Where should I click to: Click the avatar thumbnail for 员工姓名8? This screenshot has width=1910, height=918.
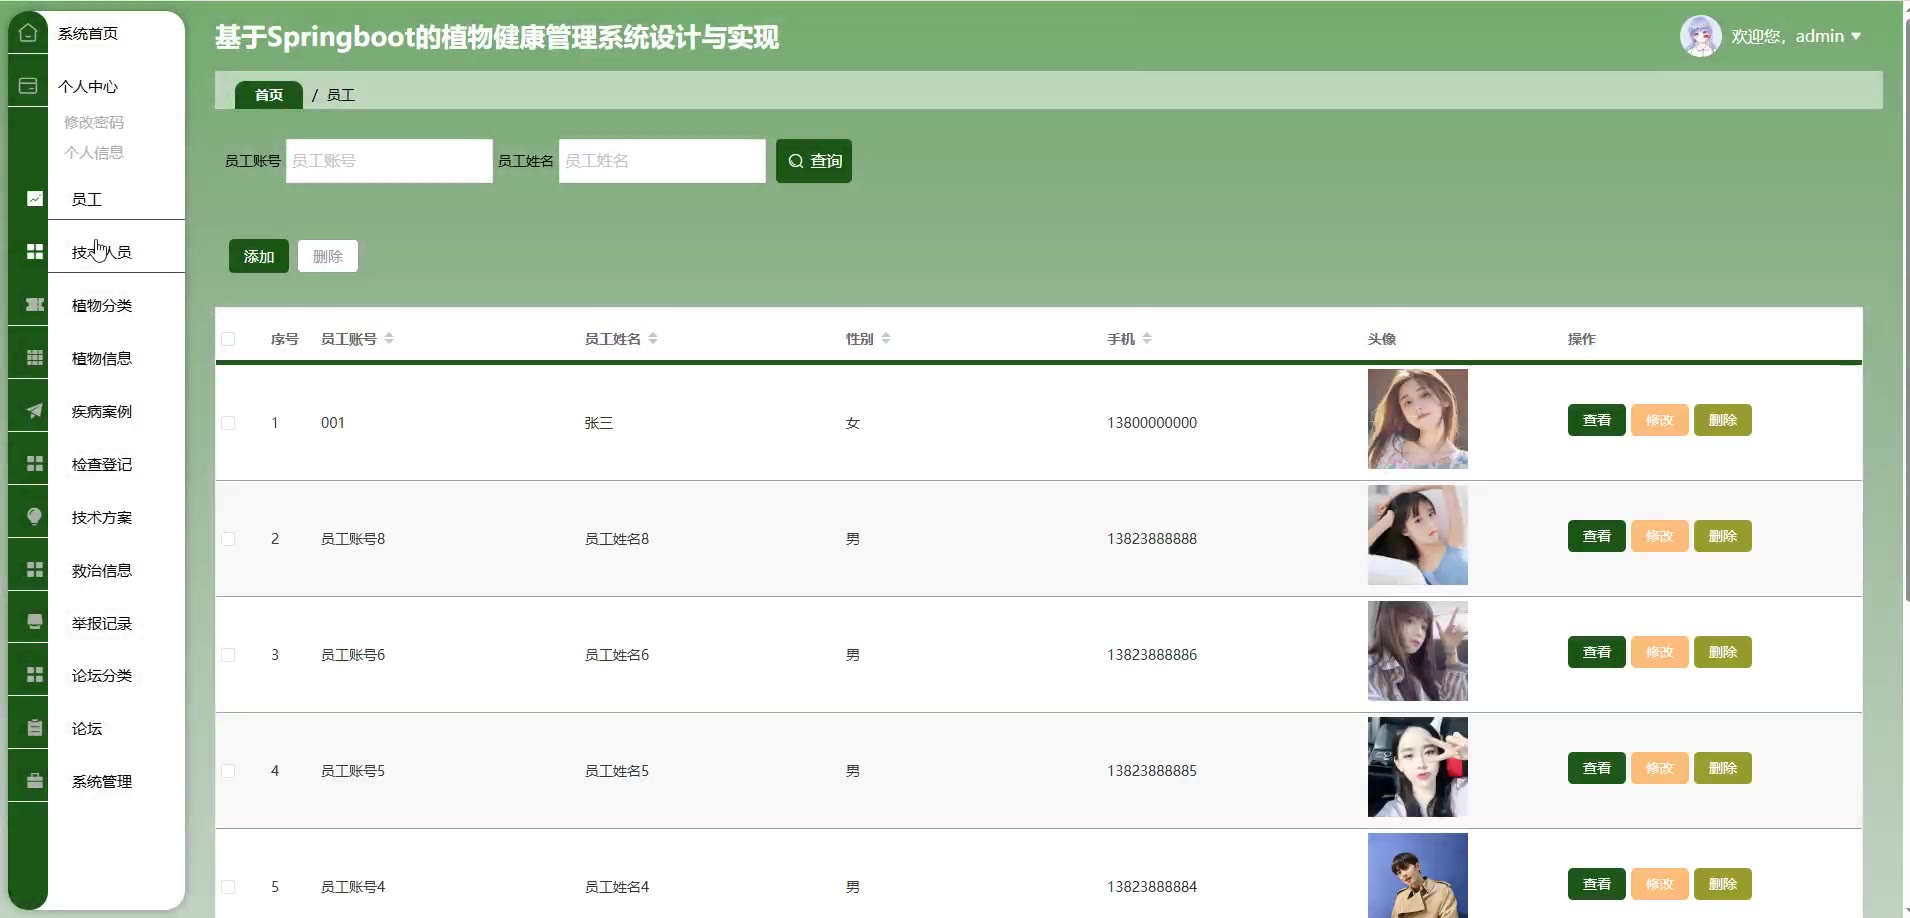click(1418, 535)
